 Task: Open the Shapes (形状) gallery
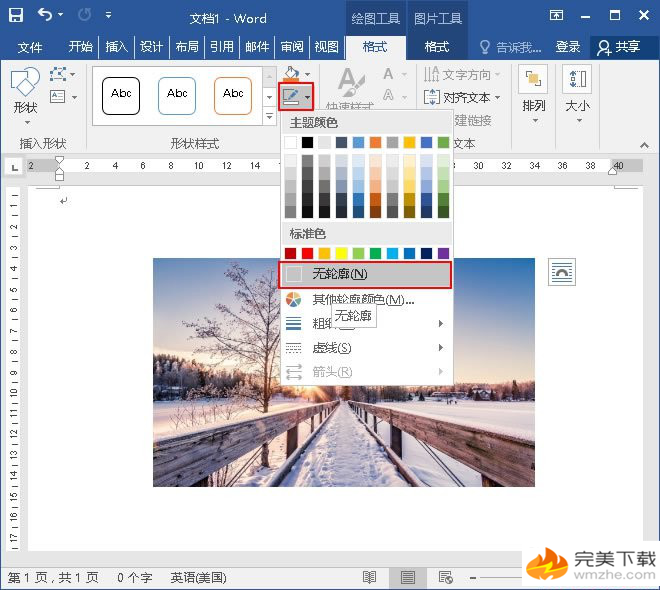tap(25, 93)
